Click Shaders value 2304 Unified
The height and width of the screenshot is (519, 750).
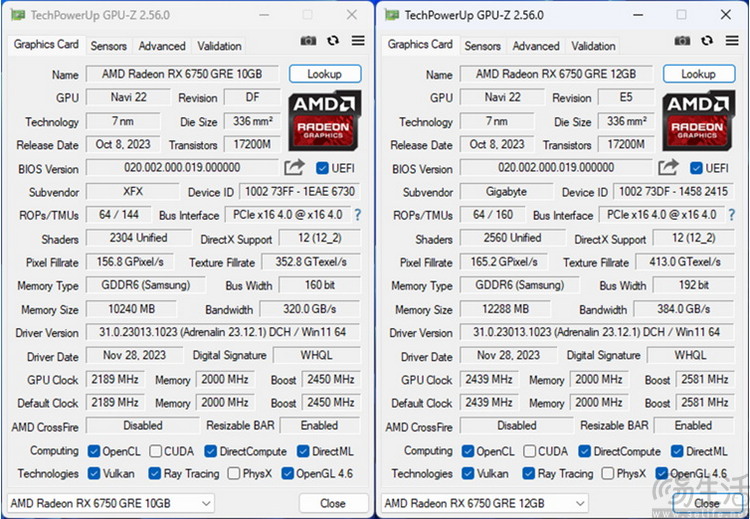click(x=139, y=238)
